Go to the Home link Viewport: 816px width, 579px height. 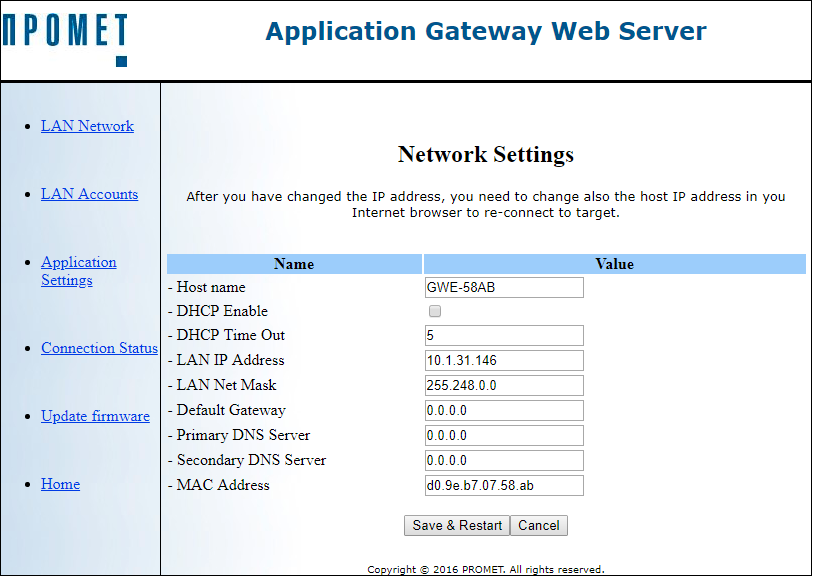pyautogui.click(x=60, y=484)
